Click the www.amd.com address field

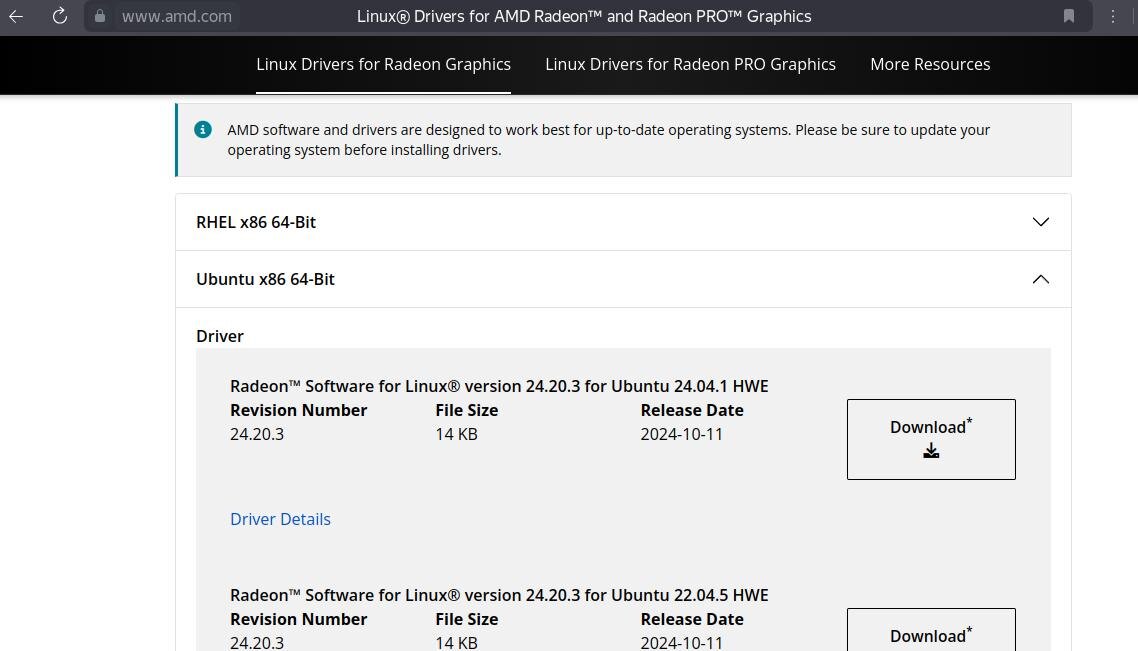[176, 16]
